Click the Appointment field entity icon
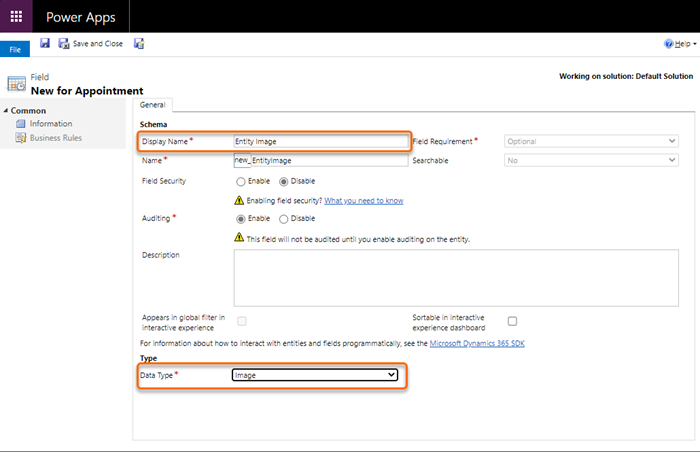The height and width of the screenshot is (452, 700). (17, 84)
